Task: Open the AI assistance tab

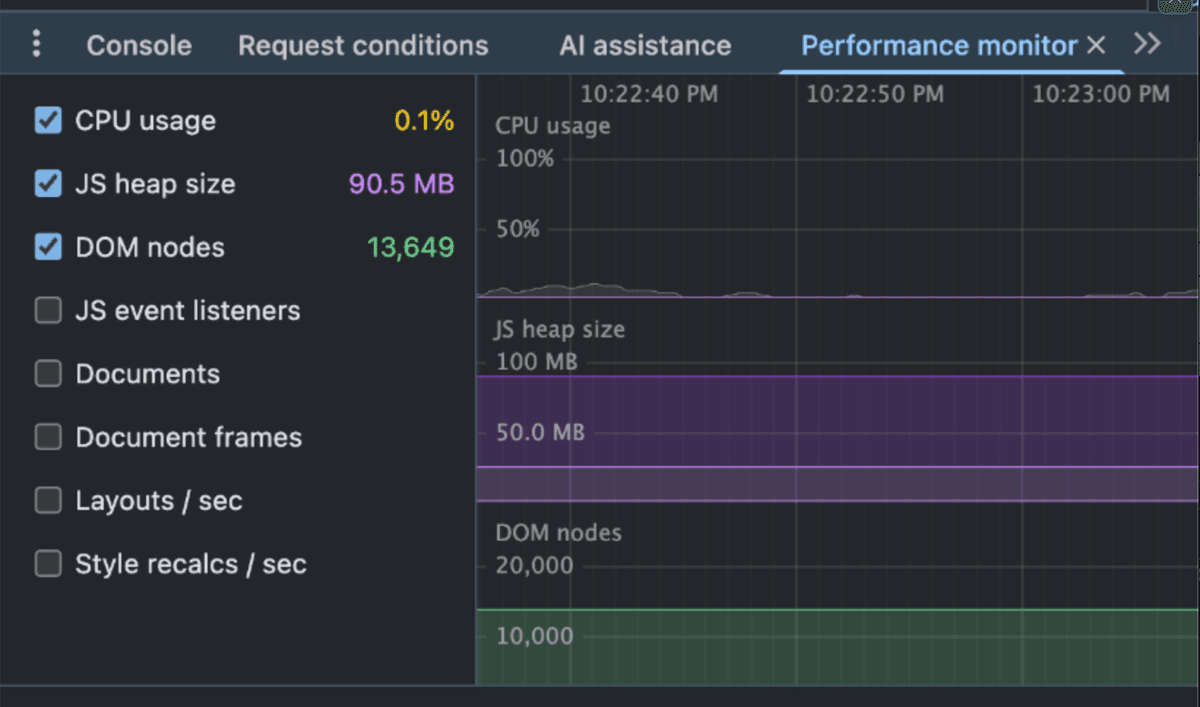Action: (x=645, y=45)
